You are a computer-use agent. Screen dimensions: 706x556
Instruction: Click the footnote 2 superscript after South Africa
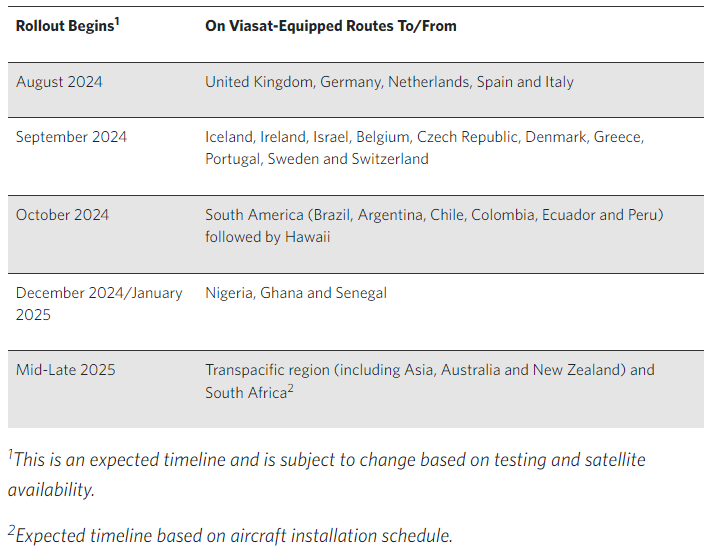tap(290, 388)
